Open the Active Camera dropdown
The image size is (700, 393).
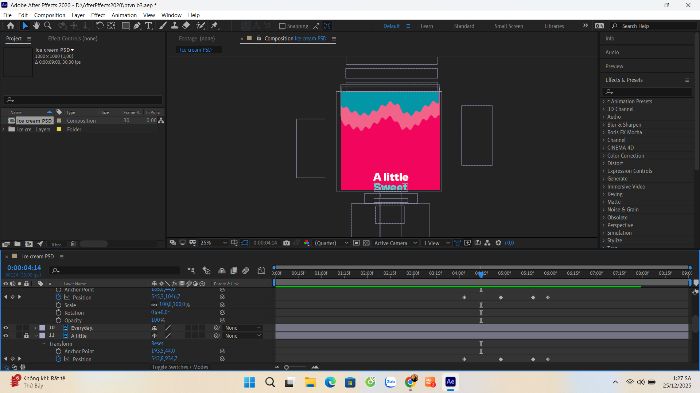point(396,243)
